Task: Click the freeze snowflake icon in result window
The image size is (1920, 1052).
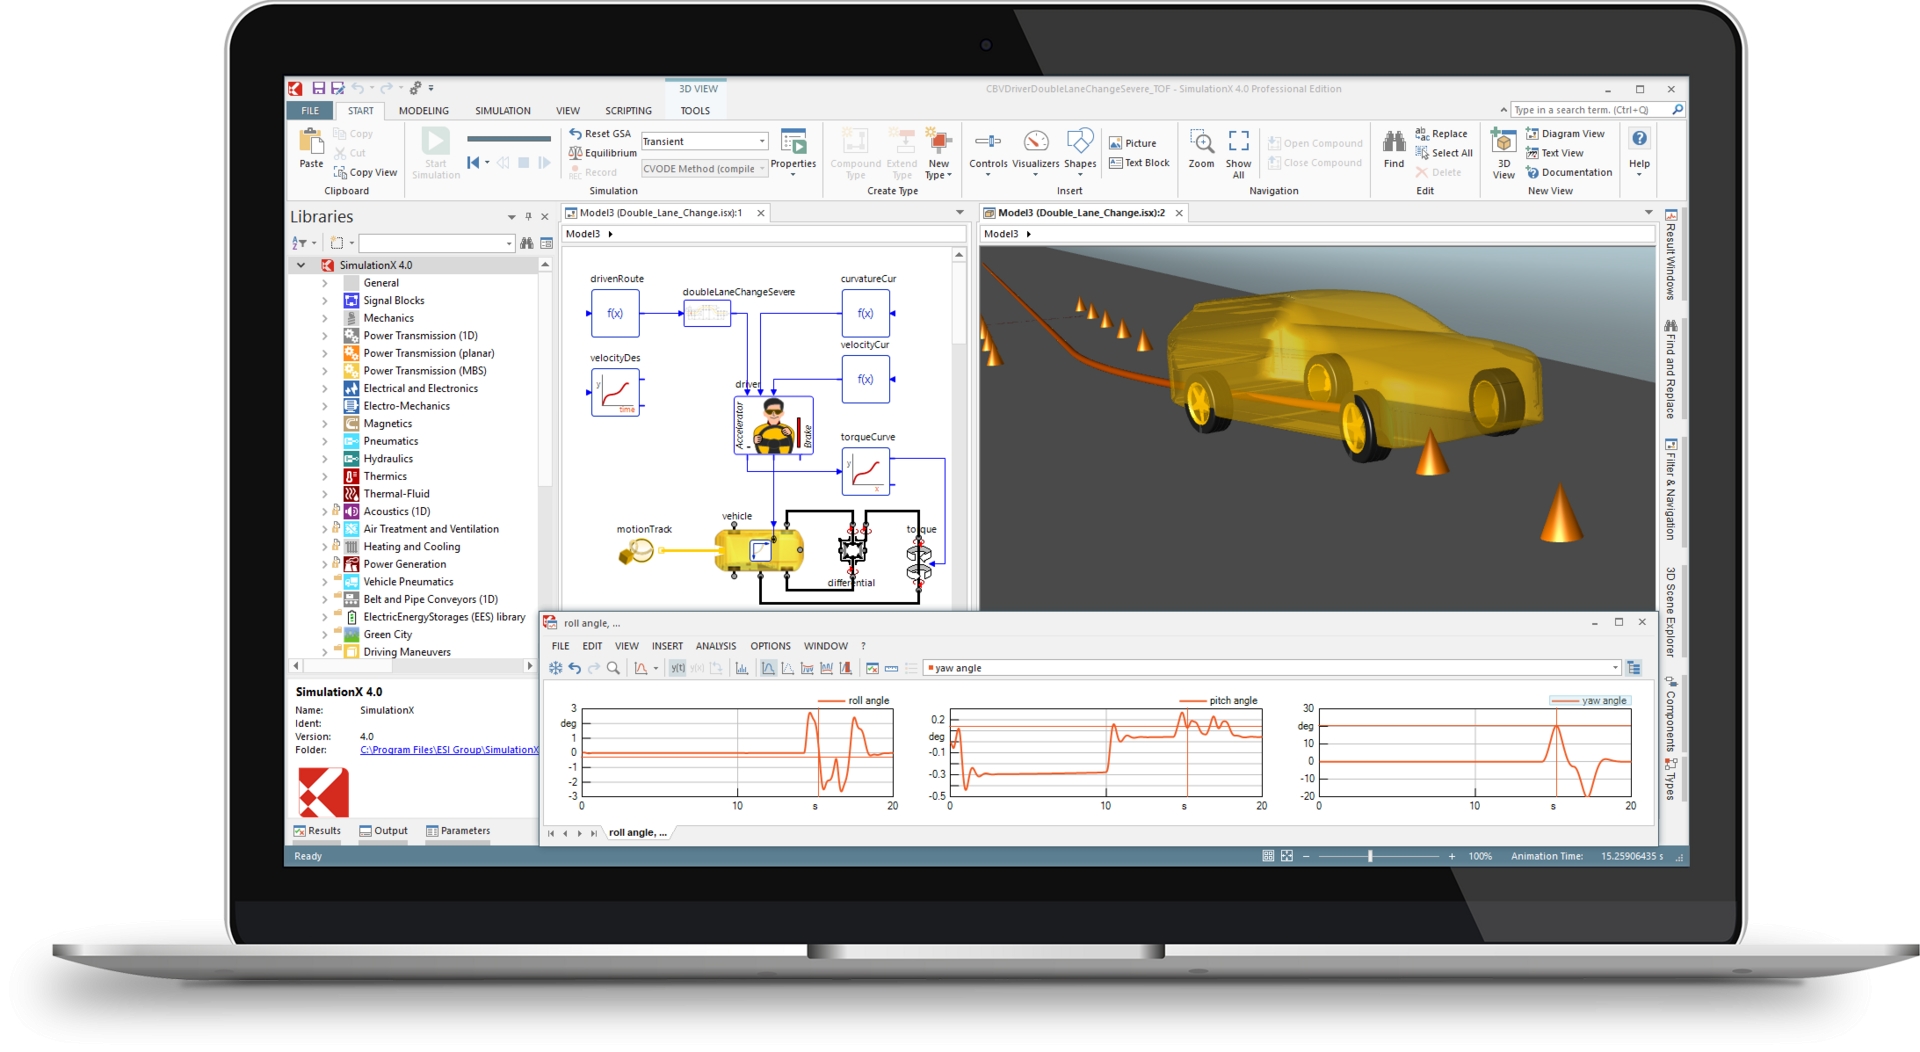Action: tap(555, 668)
